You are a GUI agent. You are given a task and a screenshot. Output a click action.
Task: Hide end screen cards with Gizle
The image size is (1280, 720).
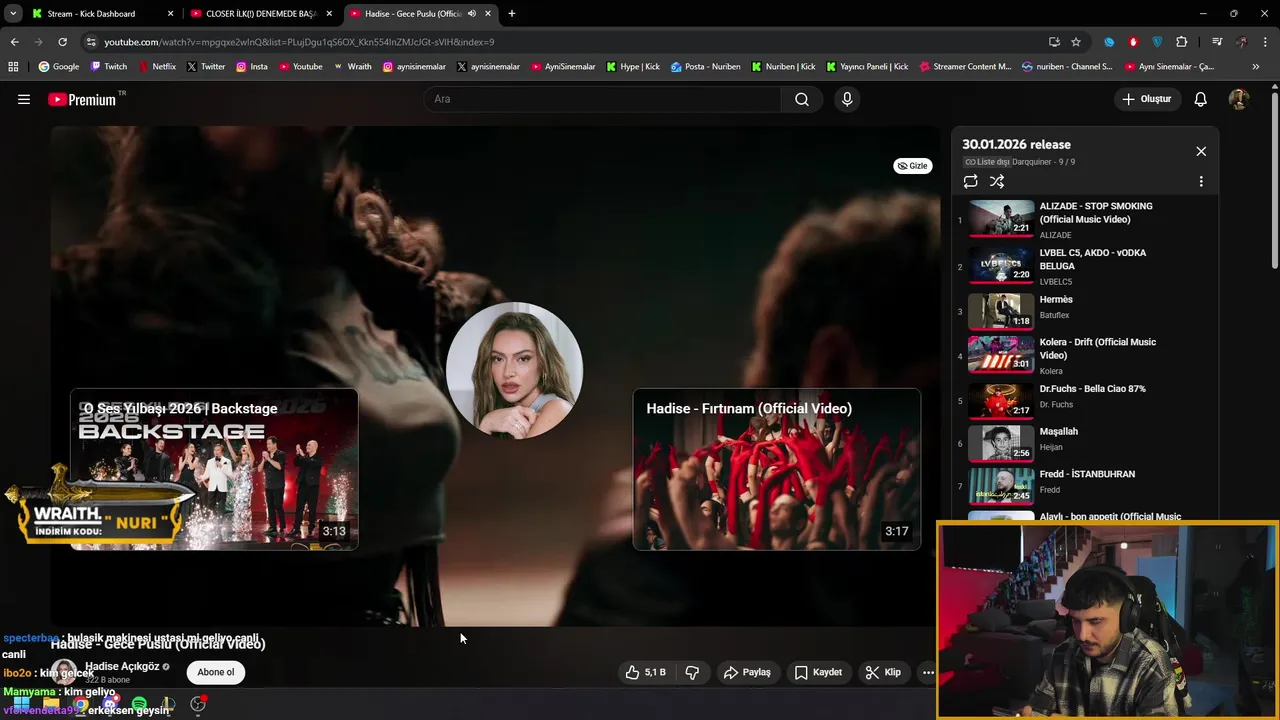pos(912,166)
